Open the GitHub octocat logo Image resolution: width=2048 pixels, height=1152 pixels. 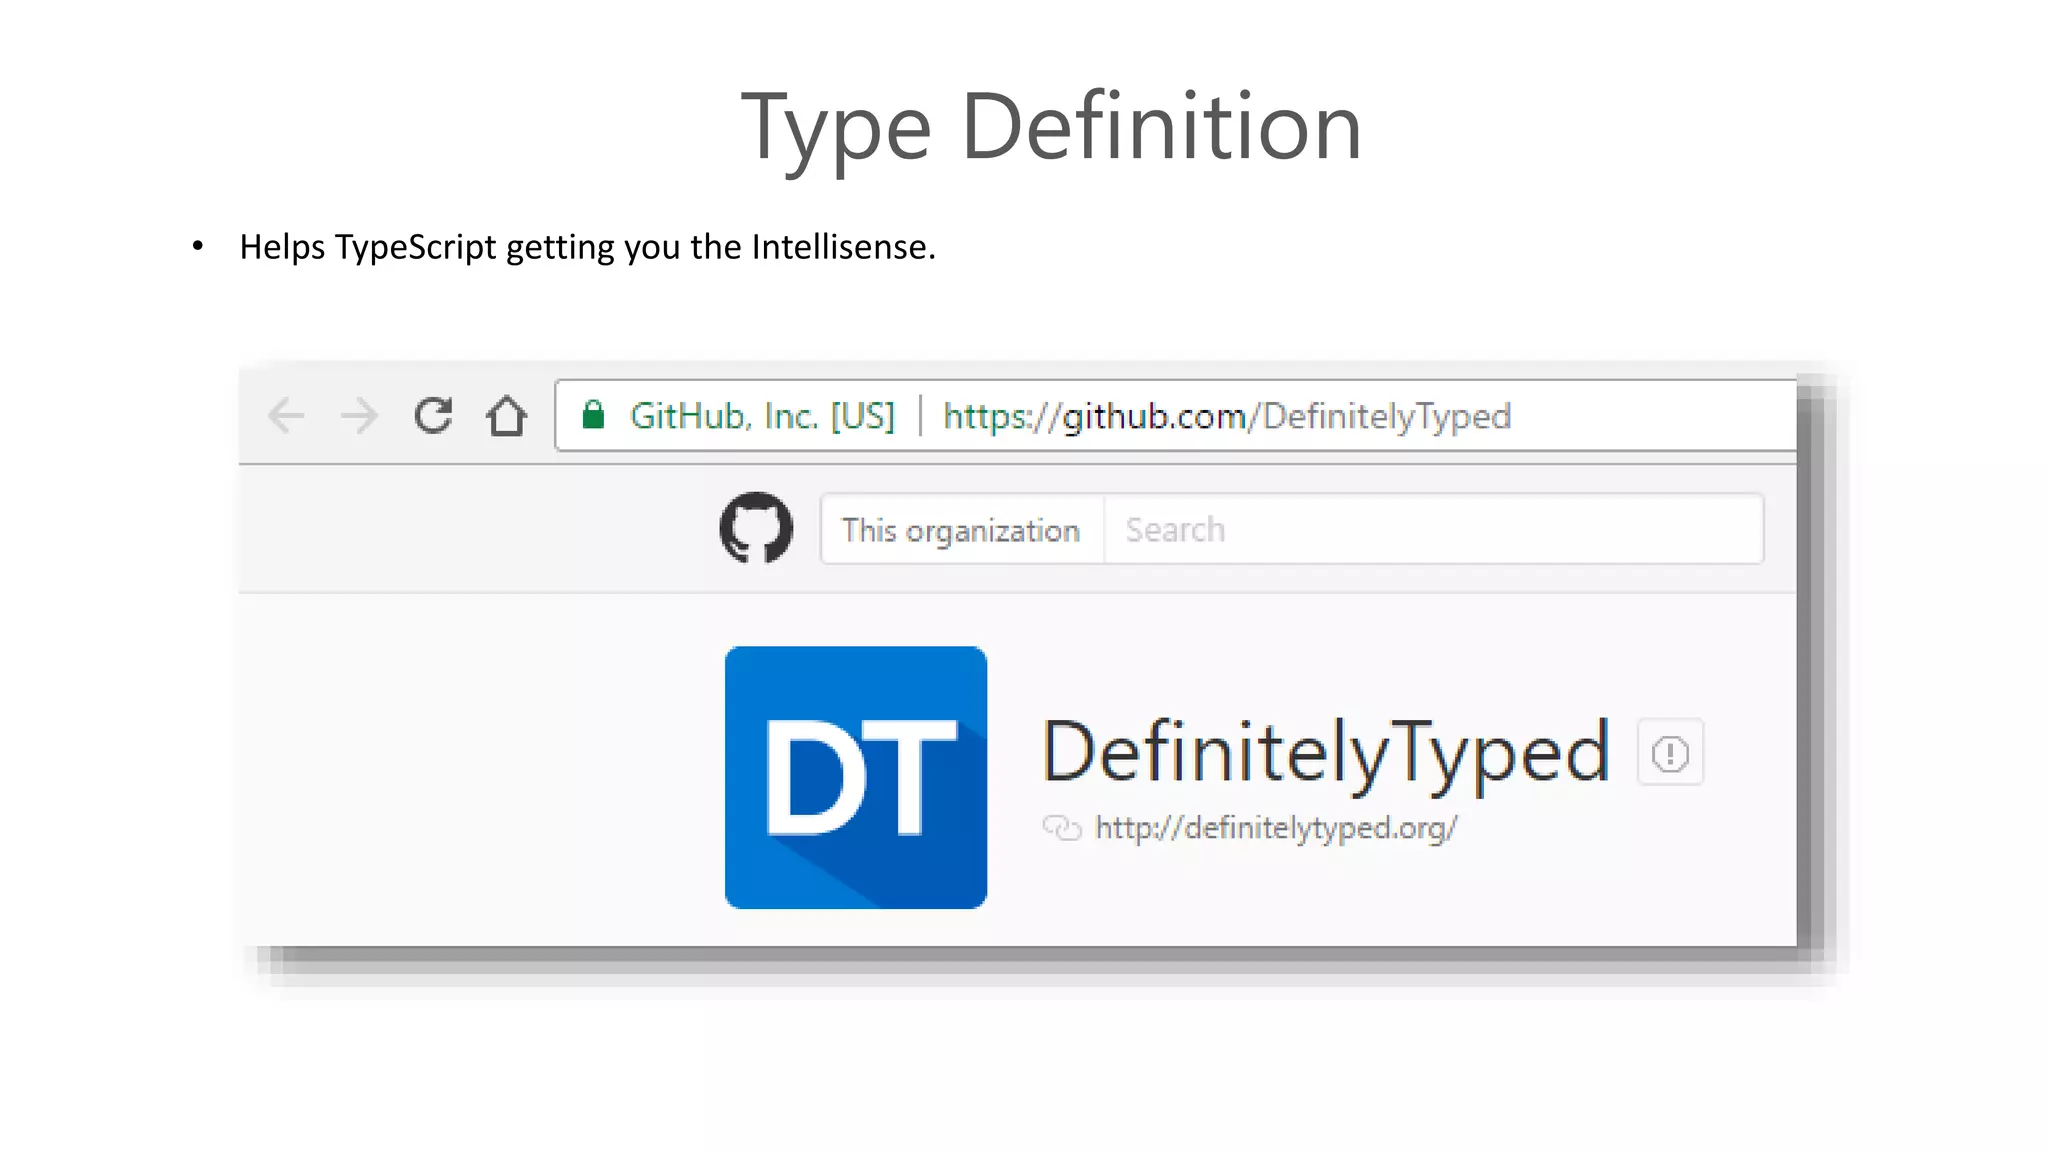coord(756,528)
